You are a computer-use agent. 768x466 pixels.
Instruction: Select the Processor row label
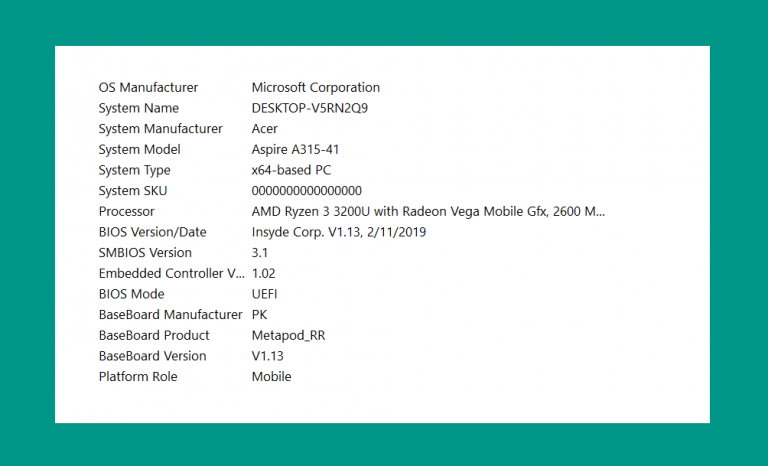click(126, 211)
